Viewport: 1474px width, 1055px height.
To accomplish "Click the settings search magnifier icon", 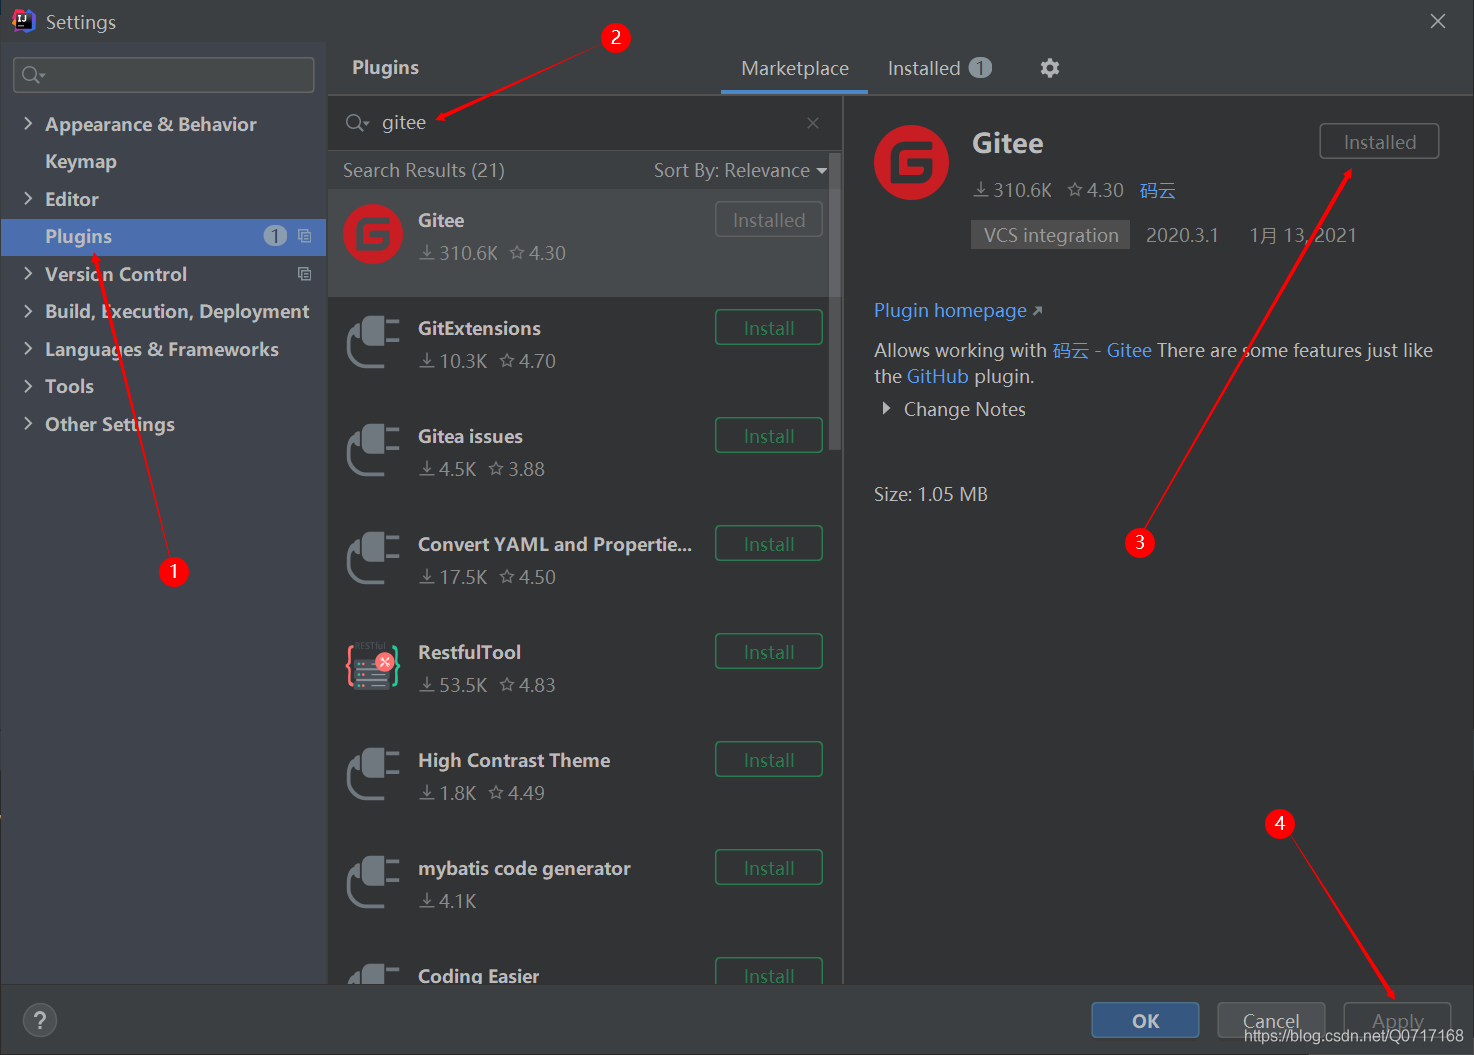I will click(33, 75).
